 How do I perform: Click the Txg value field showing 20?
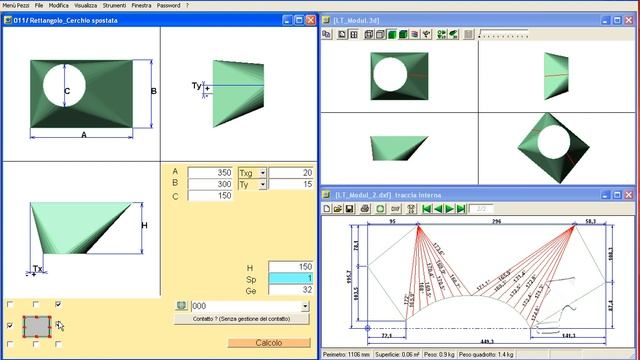[291, 173]
